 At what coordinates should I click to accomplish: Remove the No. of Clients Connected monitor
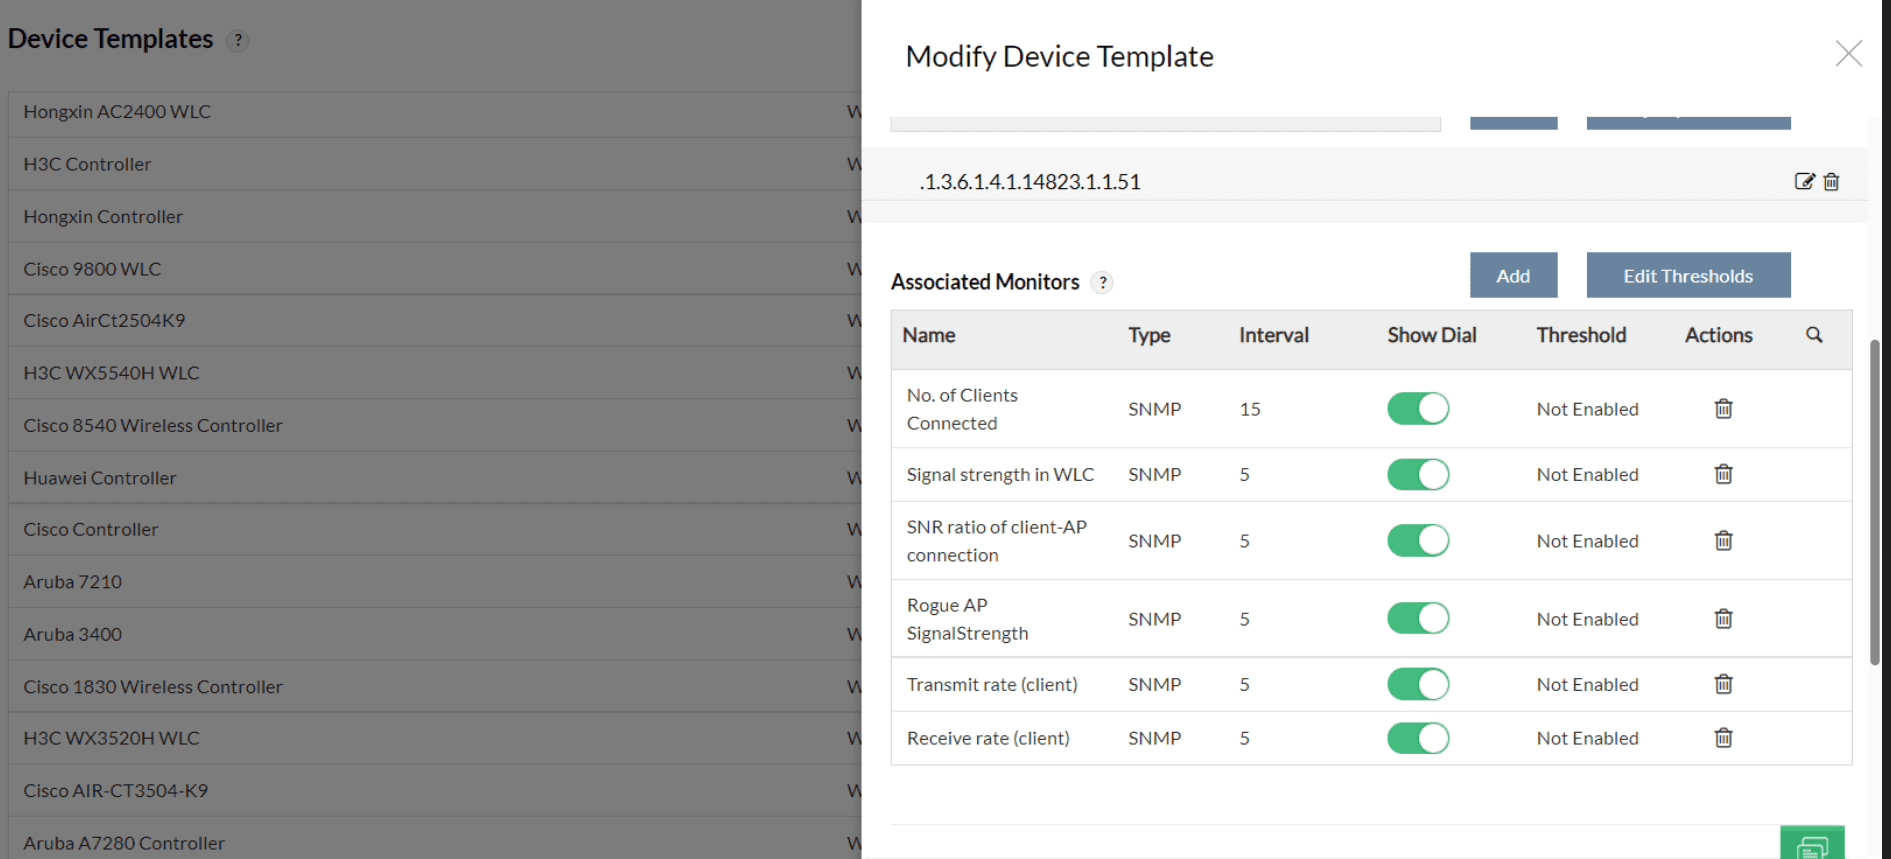tap(1723, 408)
